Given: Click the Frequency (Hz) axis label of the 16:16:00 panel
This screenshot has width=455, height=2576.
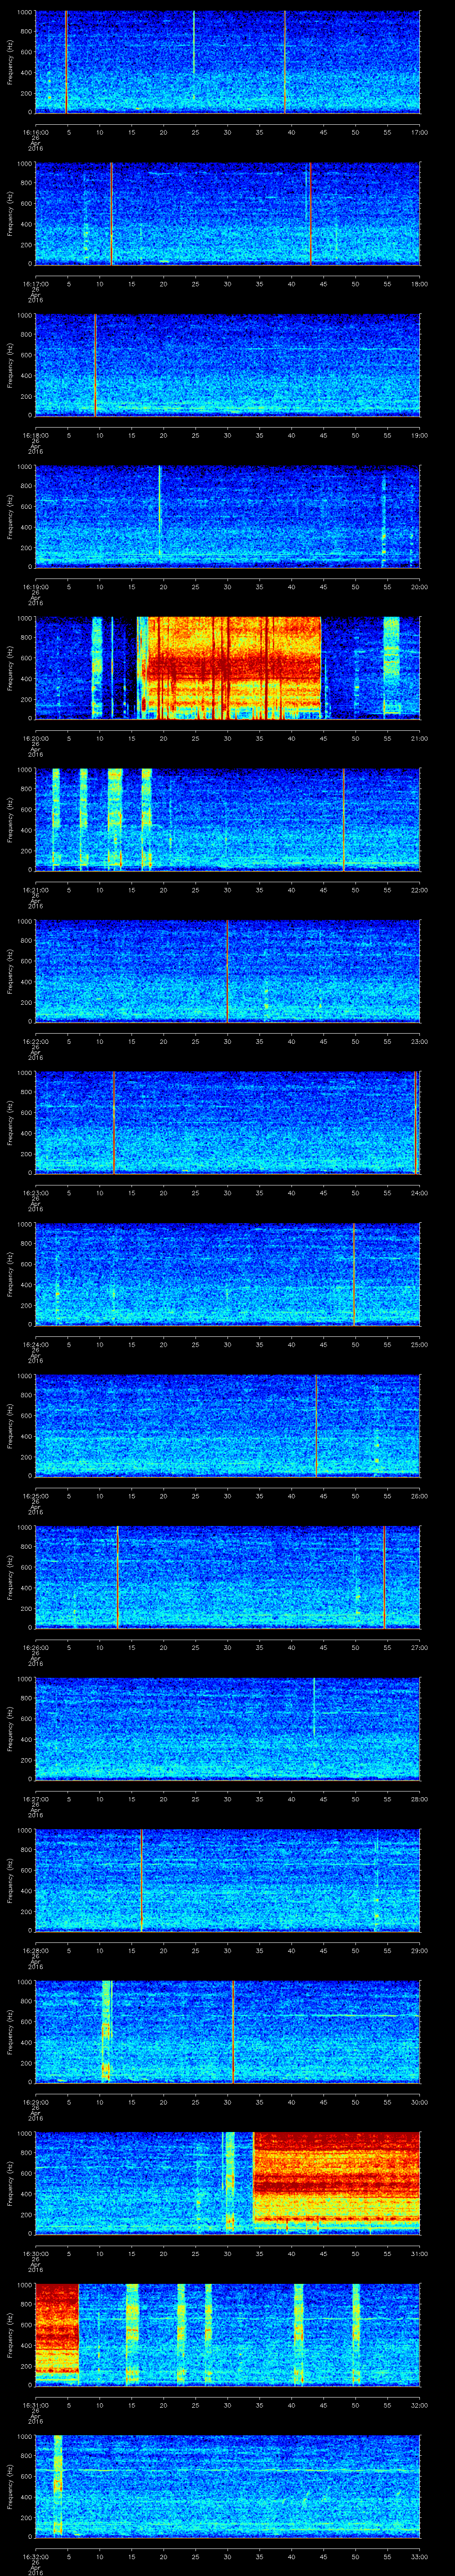Looking at the screenshot, I should coord(10,62).
